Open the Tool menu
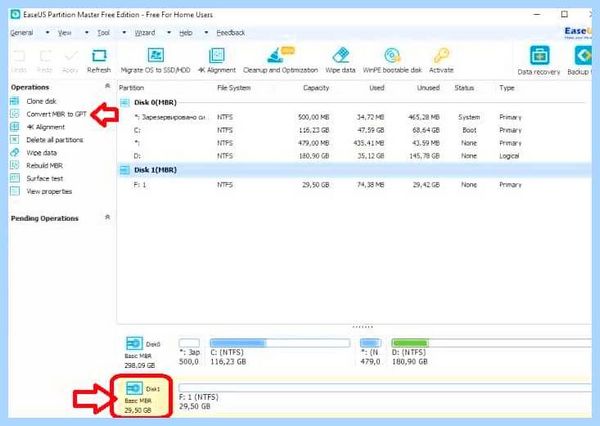600x426 pixels. (x=104, y=33)
